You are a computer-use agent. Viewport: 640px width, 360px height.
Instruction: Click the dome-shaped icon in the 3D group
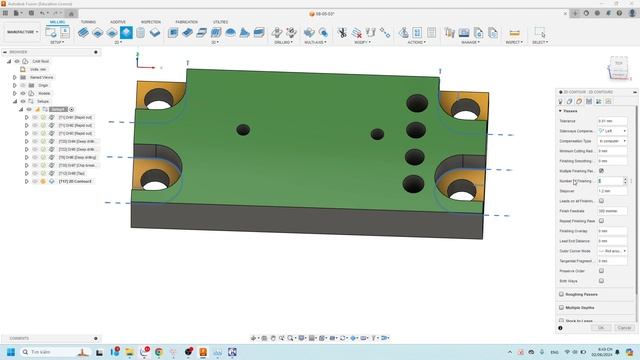pyautogui.click(x=230, y=32)
